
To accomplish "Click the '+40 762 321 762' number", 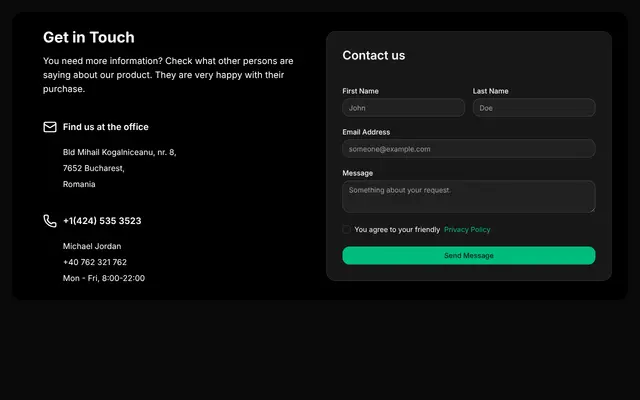I will 95,262.
